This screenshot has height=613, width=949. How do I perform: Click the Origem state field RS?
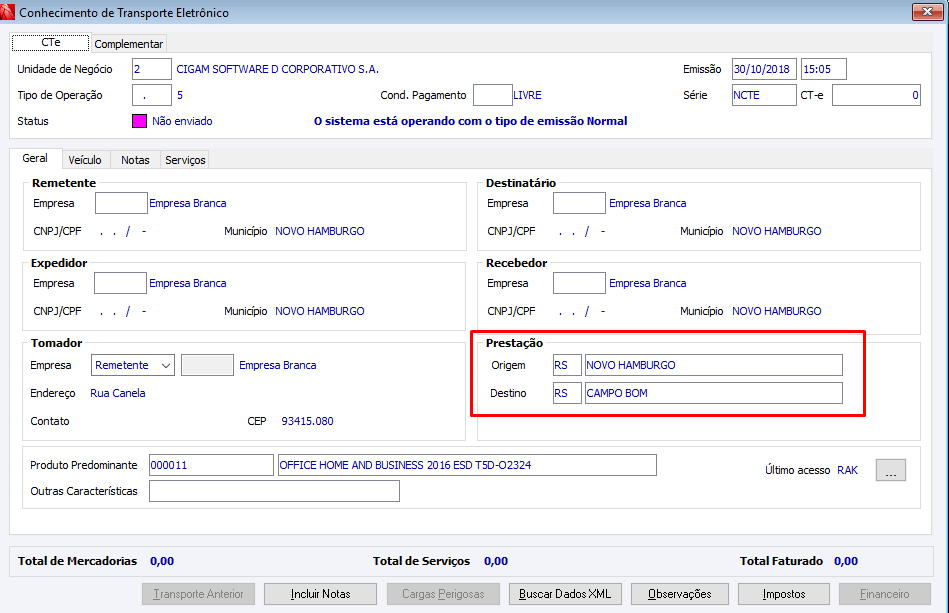tap(567, 365)
